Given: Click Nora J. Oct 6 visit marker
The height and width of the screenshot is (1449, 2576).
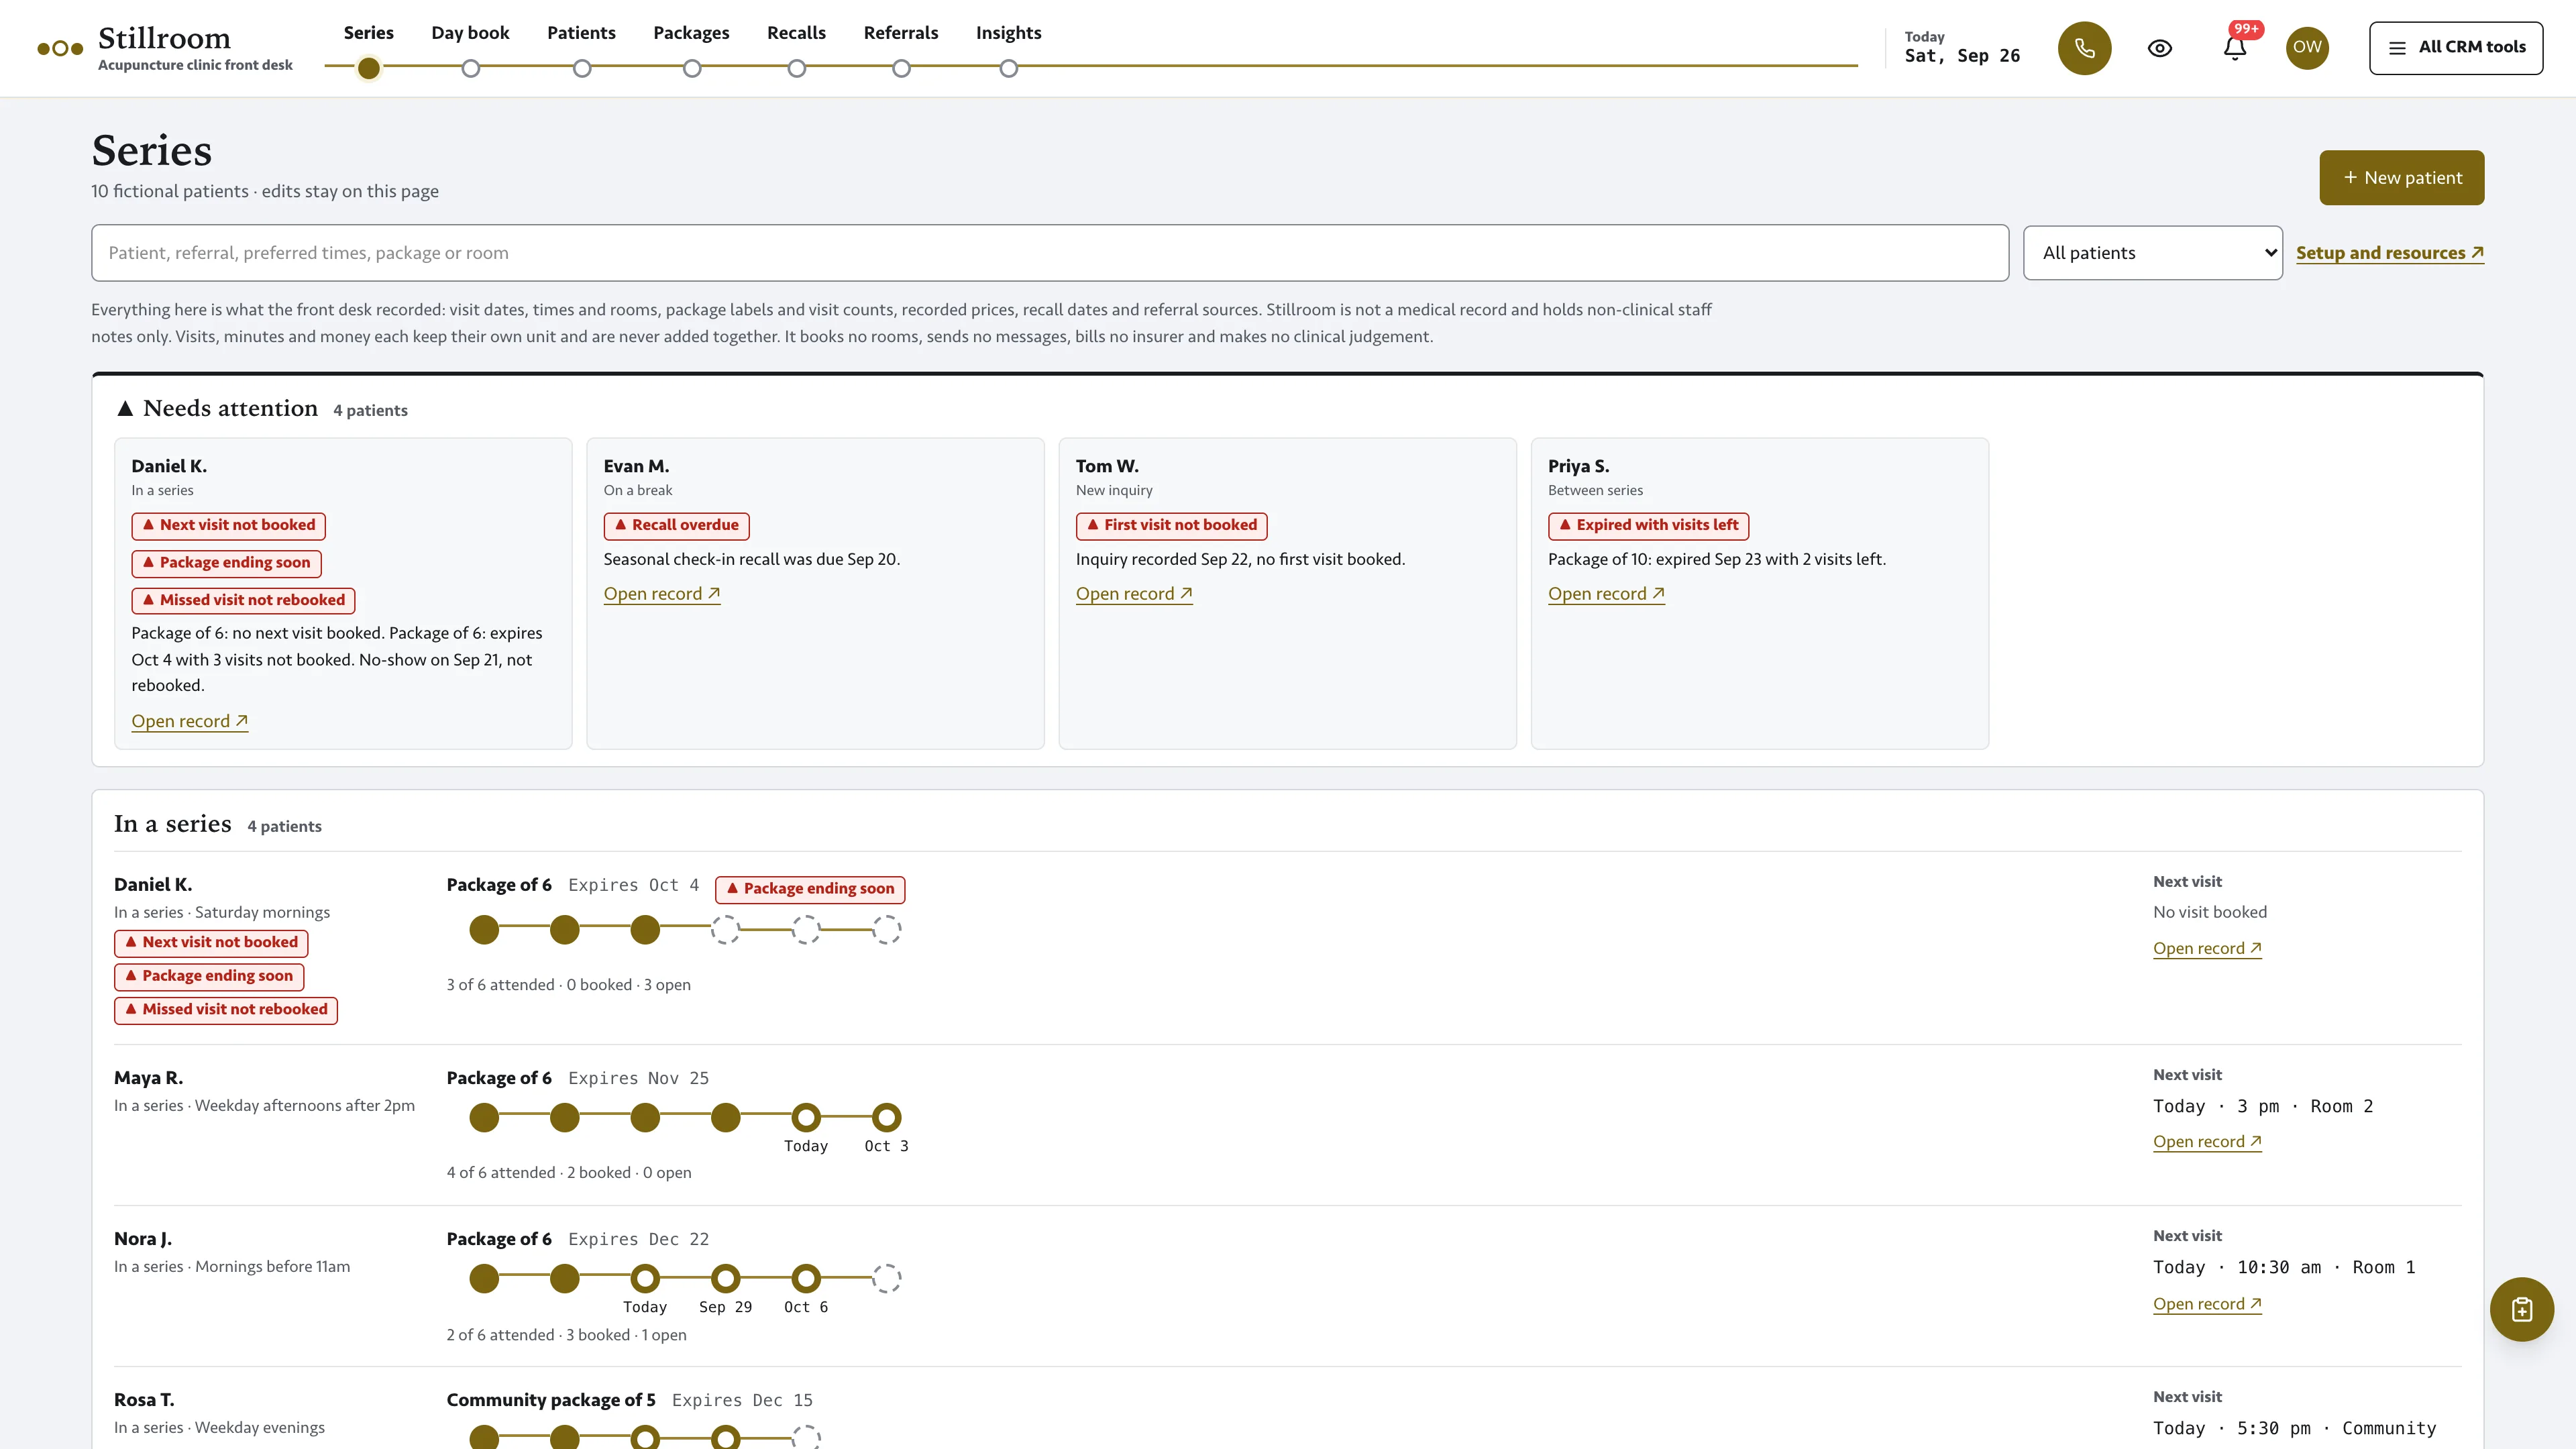Looking at the screenshot, I should [x=806, y=1278].
